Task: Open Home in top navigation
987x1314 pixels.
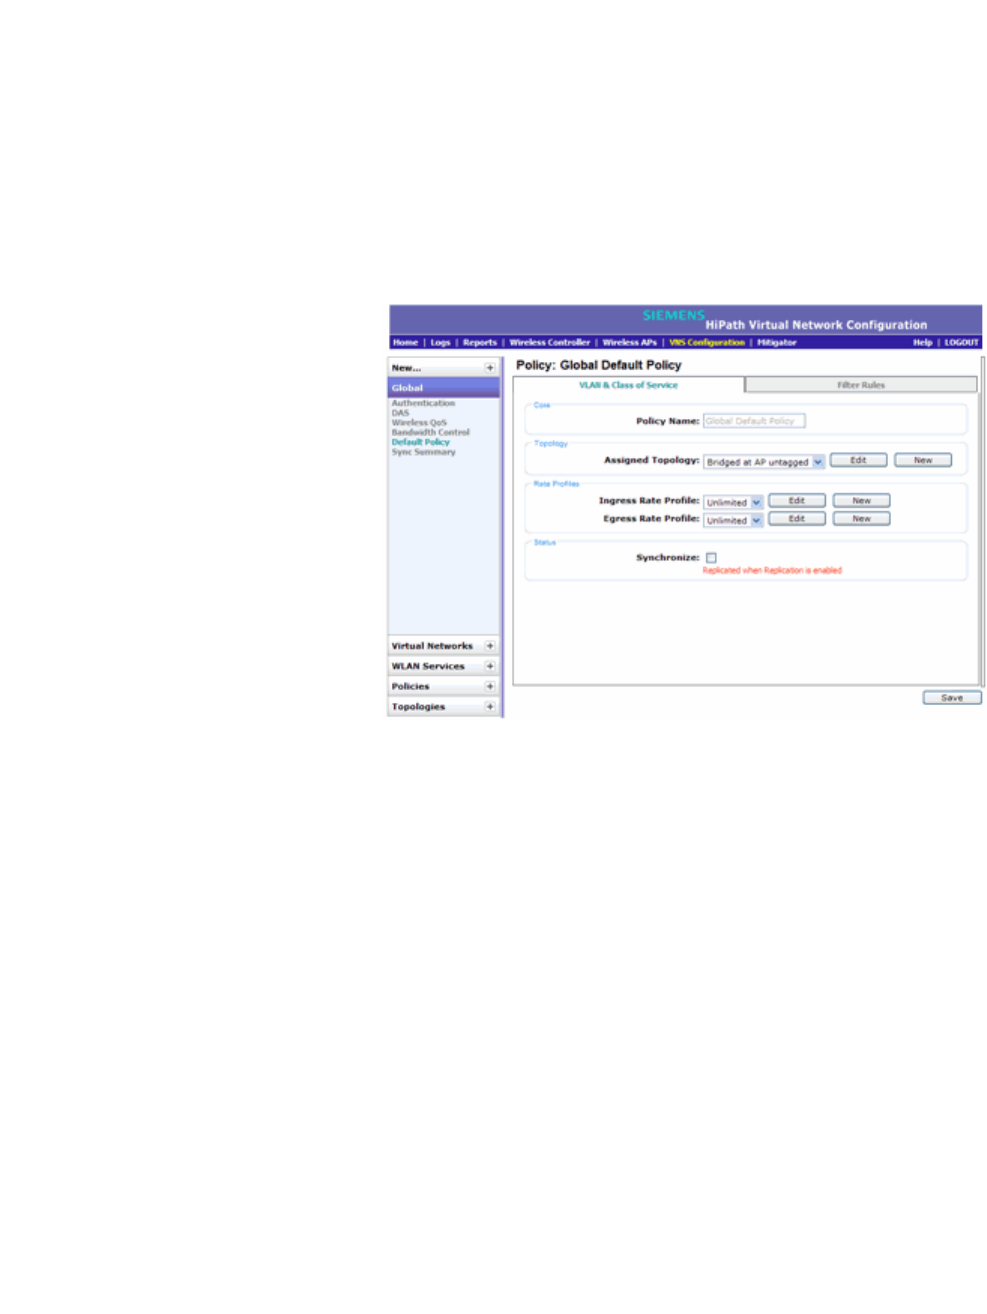Action: click(x=405, y=342)
